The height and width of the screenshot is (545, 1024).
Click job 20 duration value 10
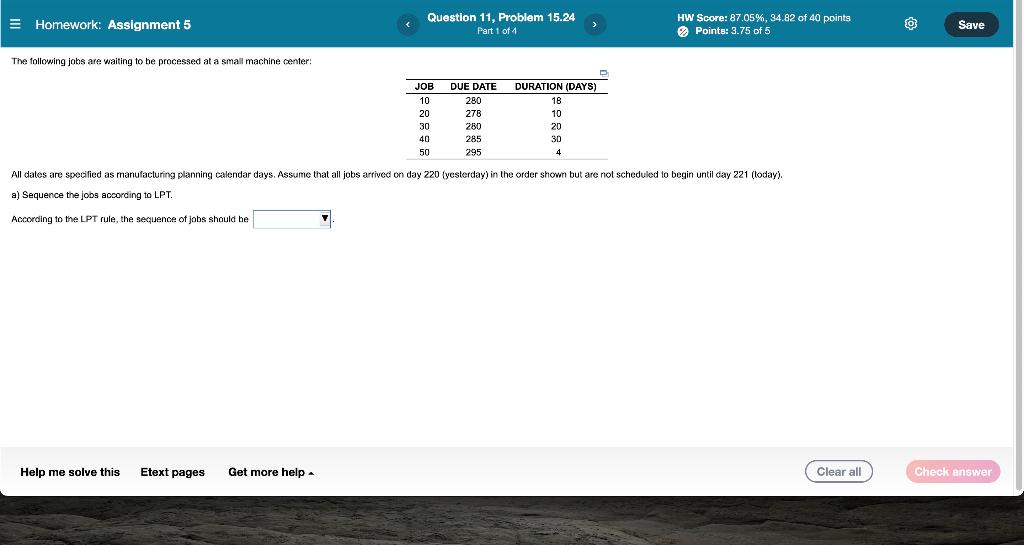(x=556, y=114)
